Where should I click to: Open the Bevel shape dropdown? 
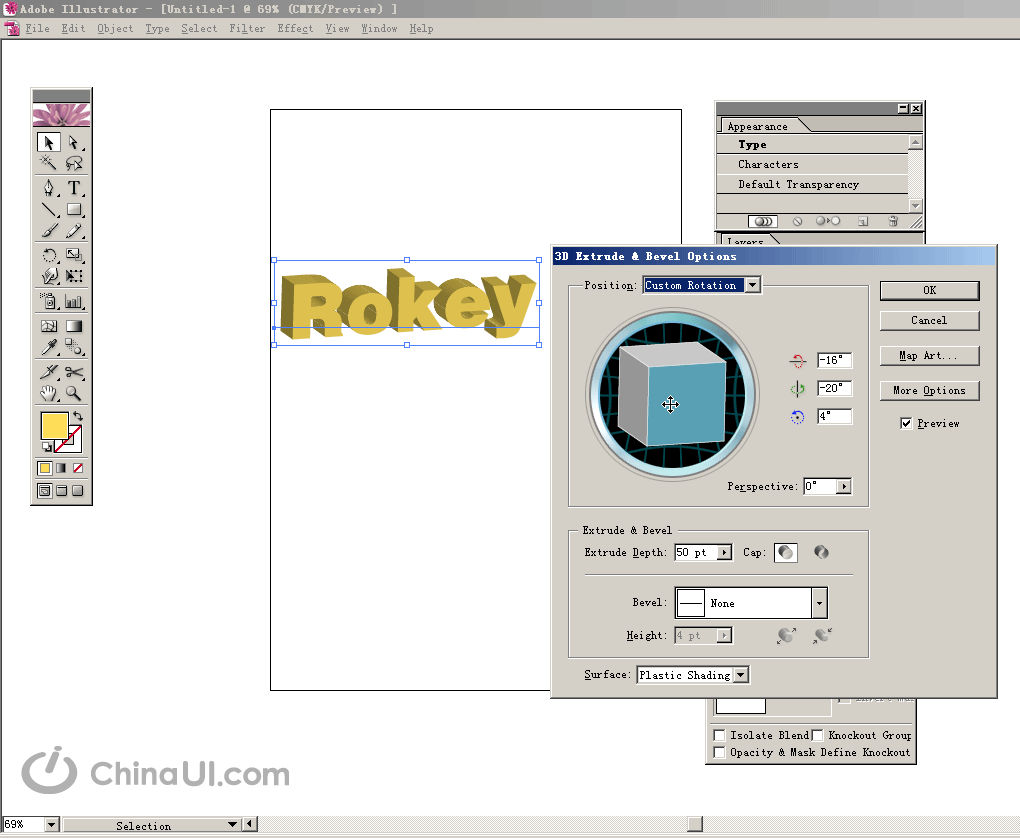819,603
